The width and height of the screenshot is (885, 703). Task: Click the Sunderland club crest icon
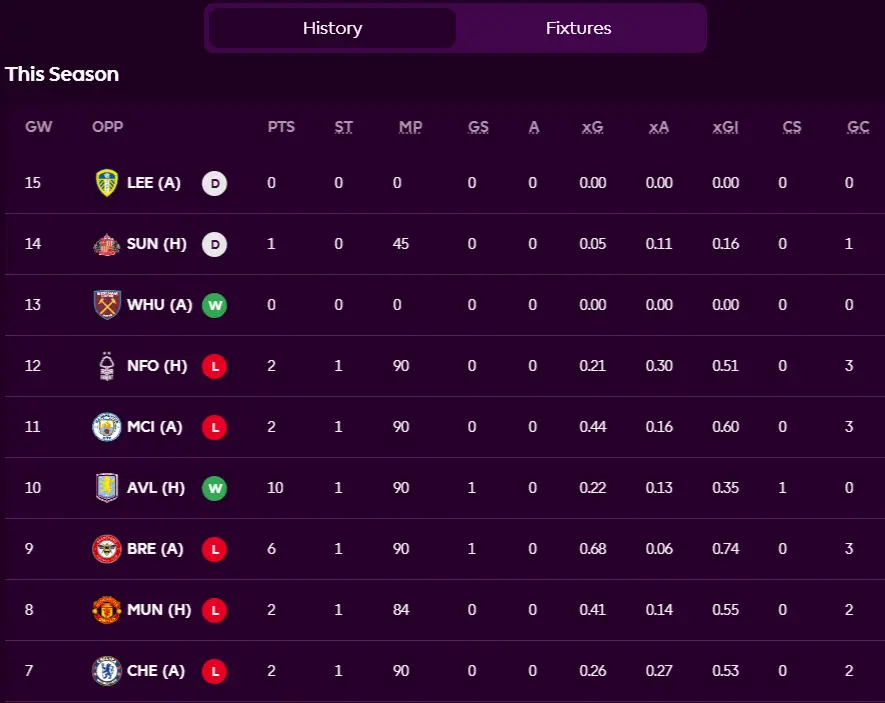pos(107,244)
